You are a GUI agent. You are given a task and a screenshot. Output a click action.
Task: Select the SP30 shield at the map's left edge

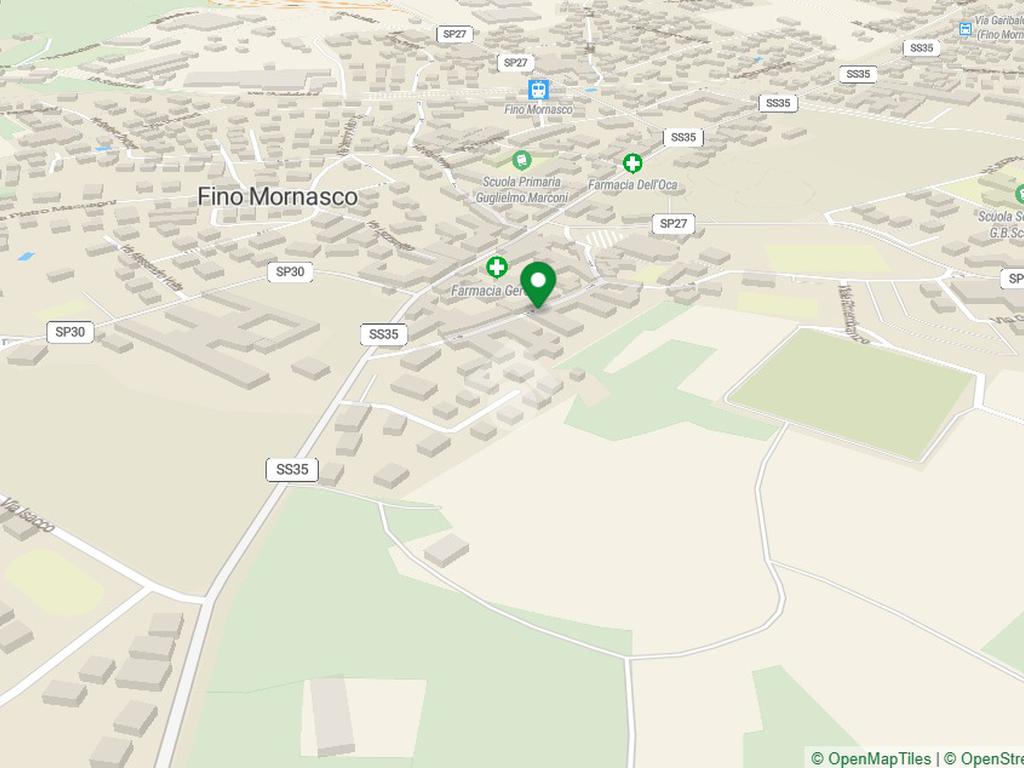click(x=71, y=332)
